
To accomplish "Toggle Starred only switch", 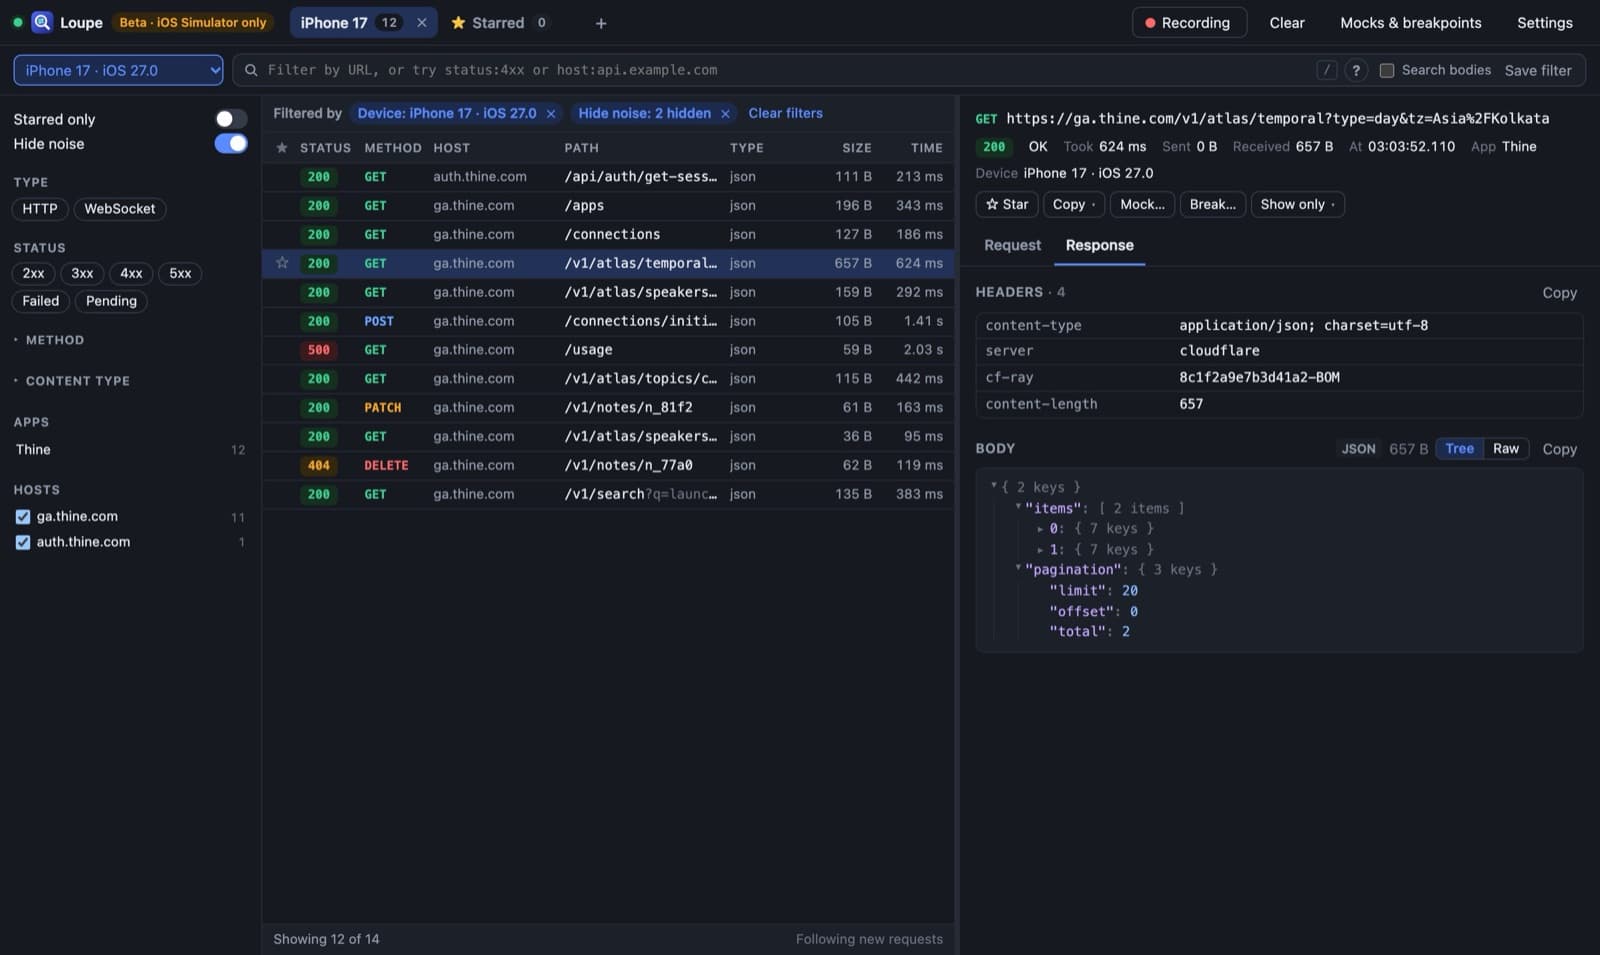I will point(231,119).
